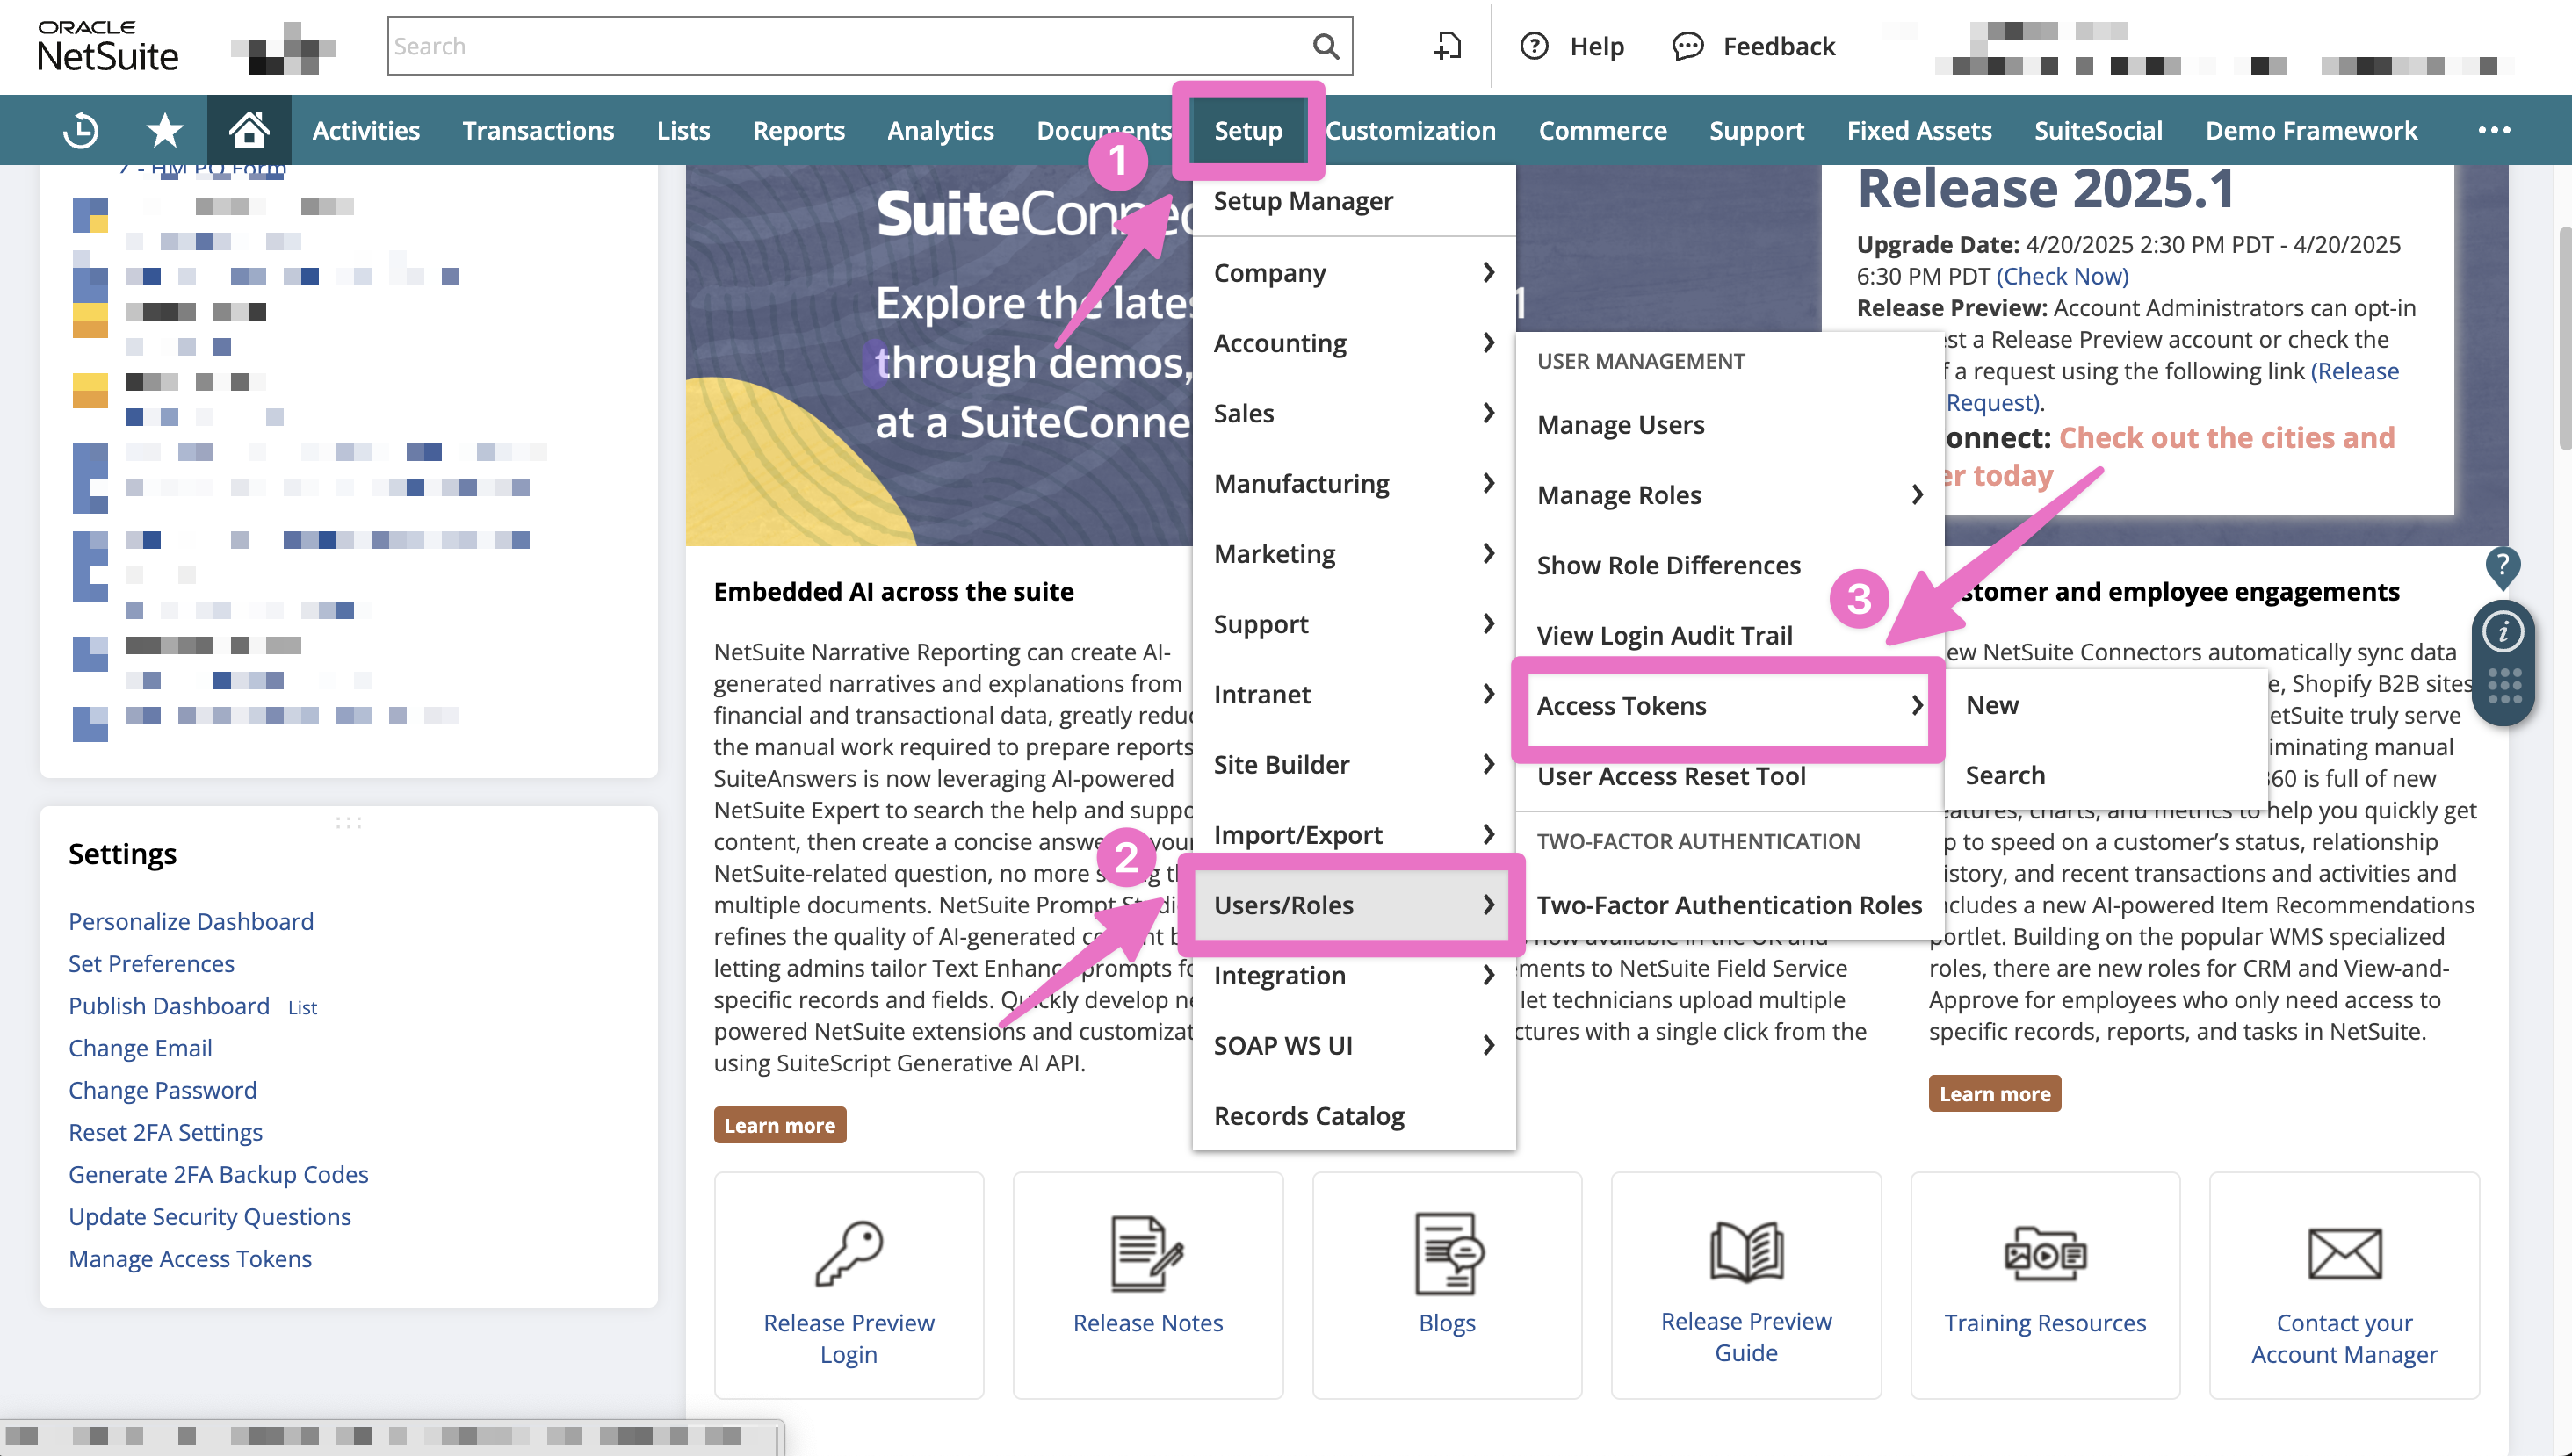Open the Setup menu
Viewport: 2572px width, 1456px height.
click(1247, 130)
